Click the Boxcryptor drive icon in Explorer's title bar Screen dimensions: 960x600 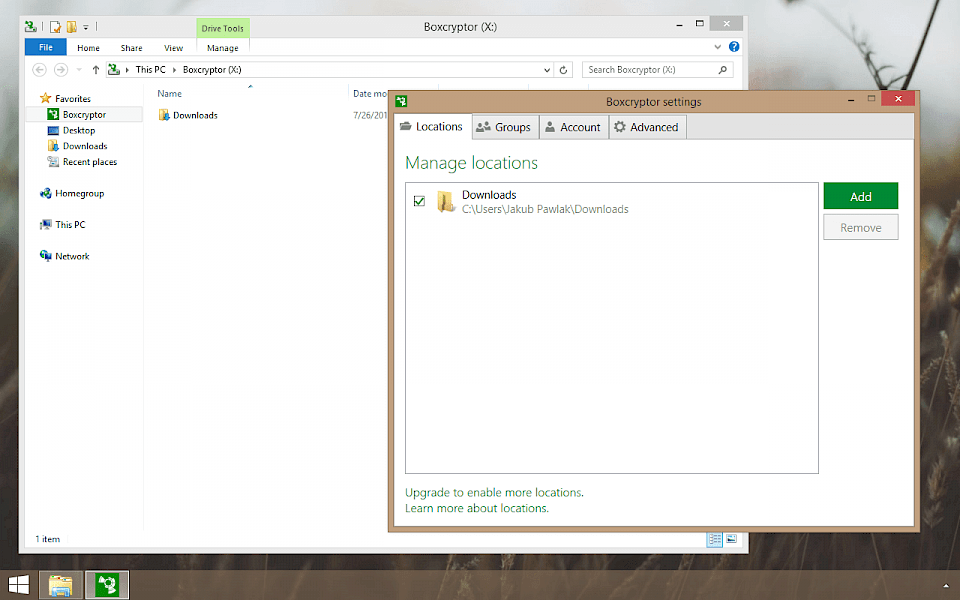[31, 27]
